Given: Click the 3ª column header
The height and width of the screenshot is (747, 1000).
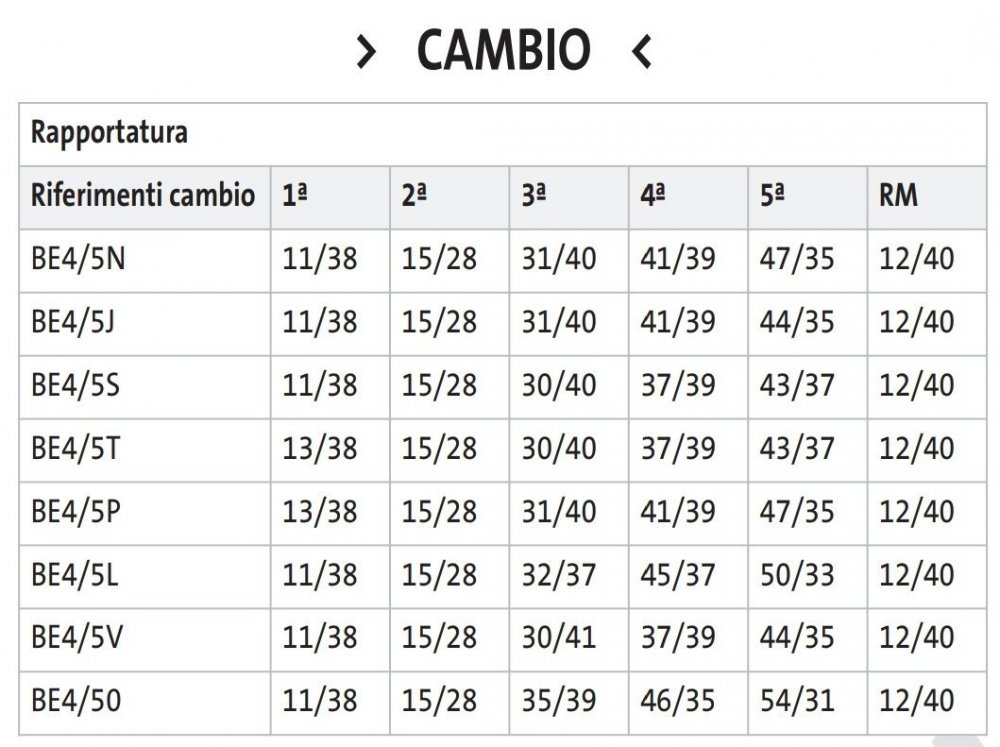Looking at the screenshot, I should click(533, 196).
